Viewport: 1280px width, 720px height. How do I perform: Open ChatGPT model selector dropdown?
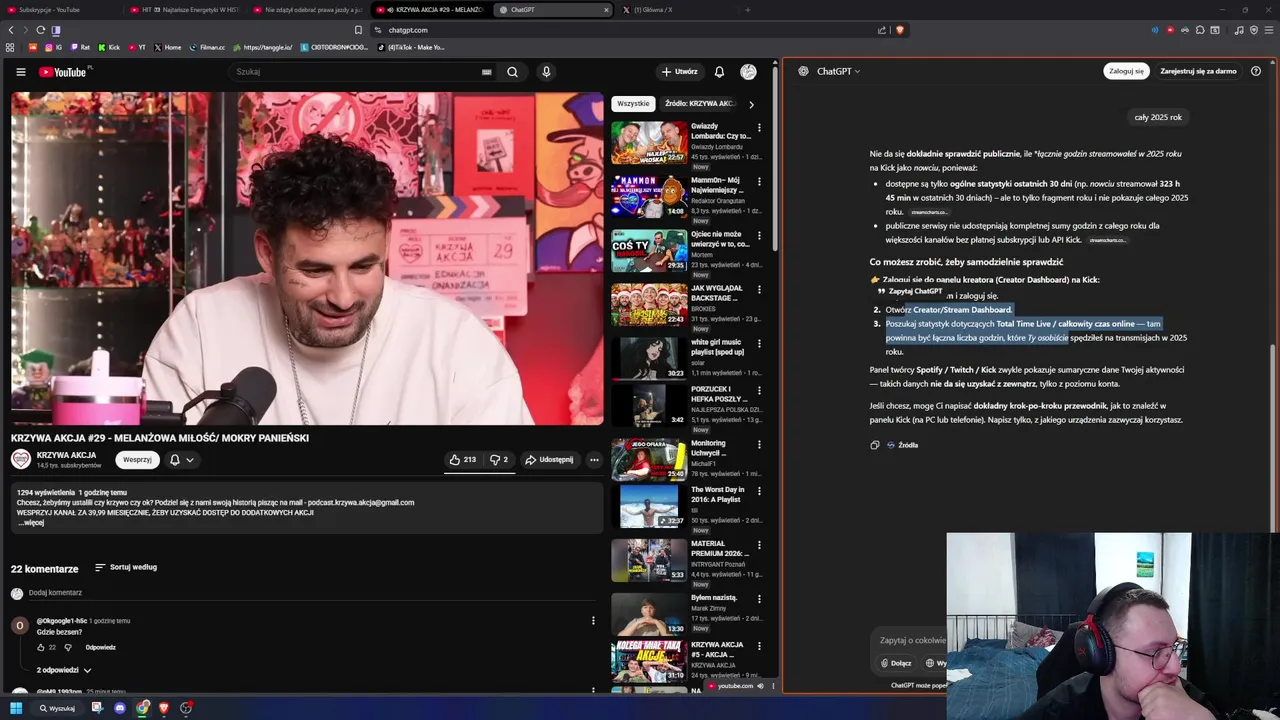pyautogui.click(x=838, y=71)
